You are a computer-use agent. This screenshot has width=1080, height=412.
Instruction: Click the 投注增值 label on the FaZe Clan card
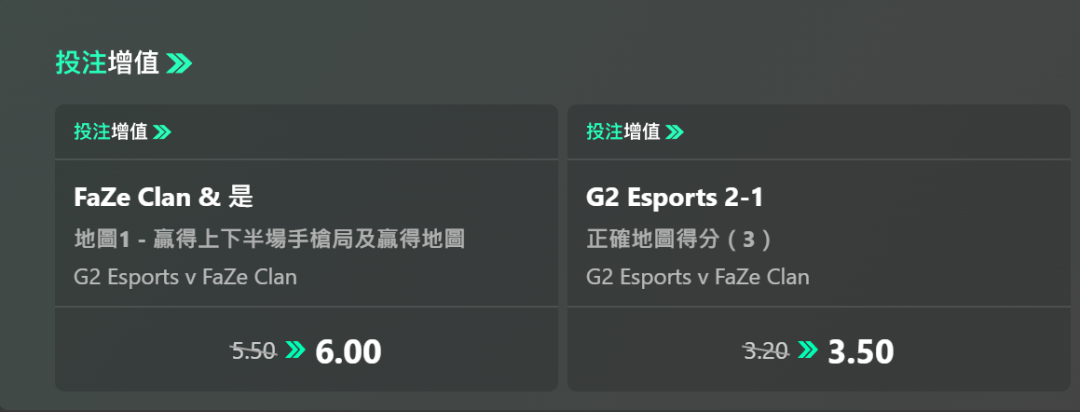(x=110, y=132)
